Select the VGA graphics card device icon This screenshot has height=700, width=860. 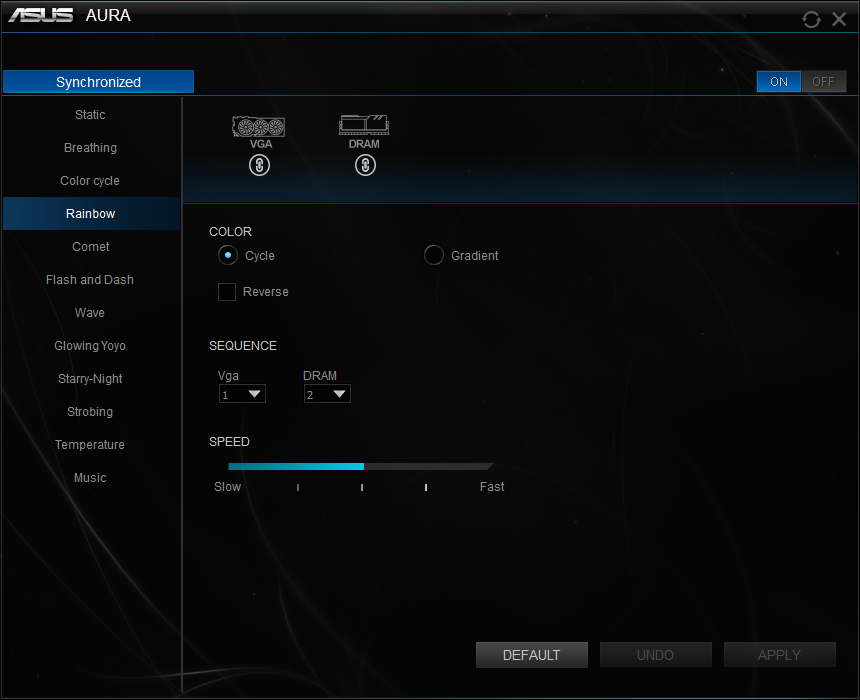(x=258, y=126)
